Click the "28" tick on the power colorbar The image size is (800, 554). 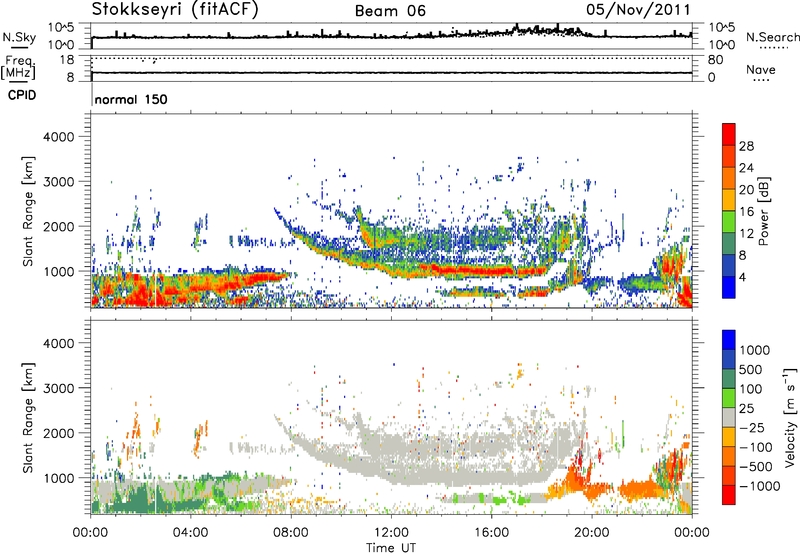746,146
